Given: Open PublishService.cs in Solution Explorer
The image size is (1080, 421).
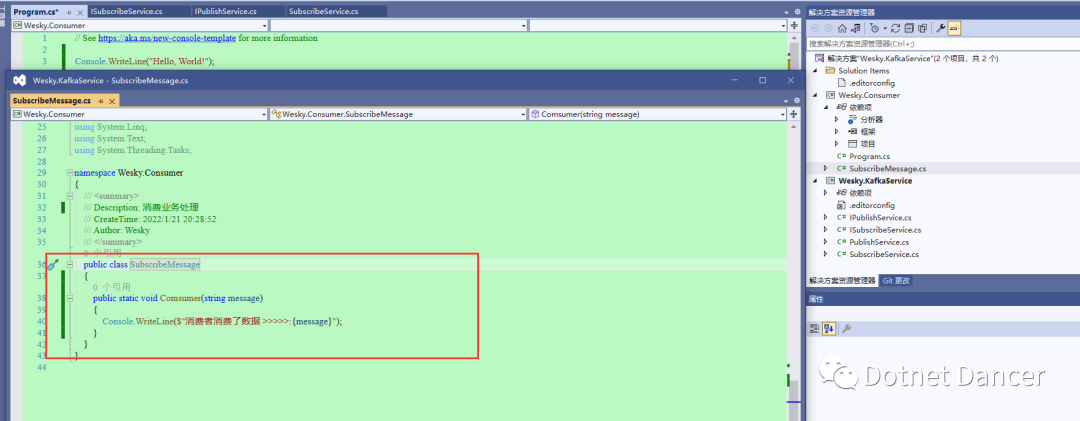Looking at the screenshot, I should (x=879, y=242).
